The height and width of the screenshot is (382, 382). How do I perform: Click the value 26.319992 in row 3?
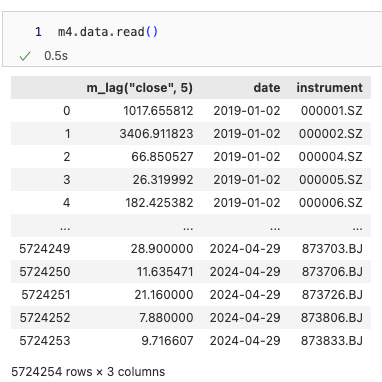click(x=163, y=180)
